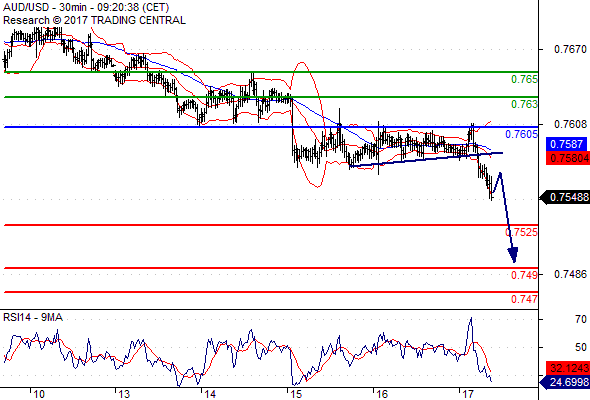
Task: Click the blue downward forecast arrowhead
Action: [513, 255]
